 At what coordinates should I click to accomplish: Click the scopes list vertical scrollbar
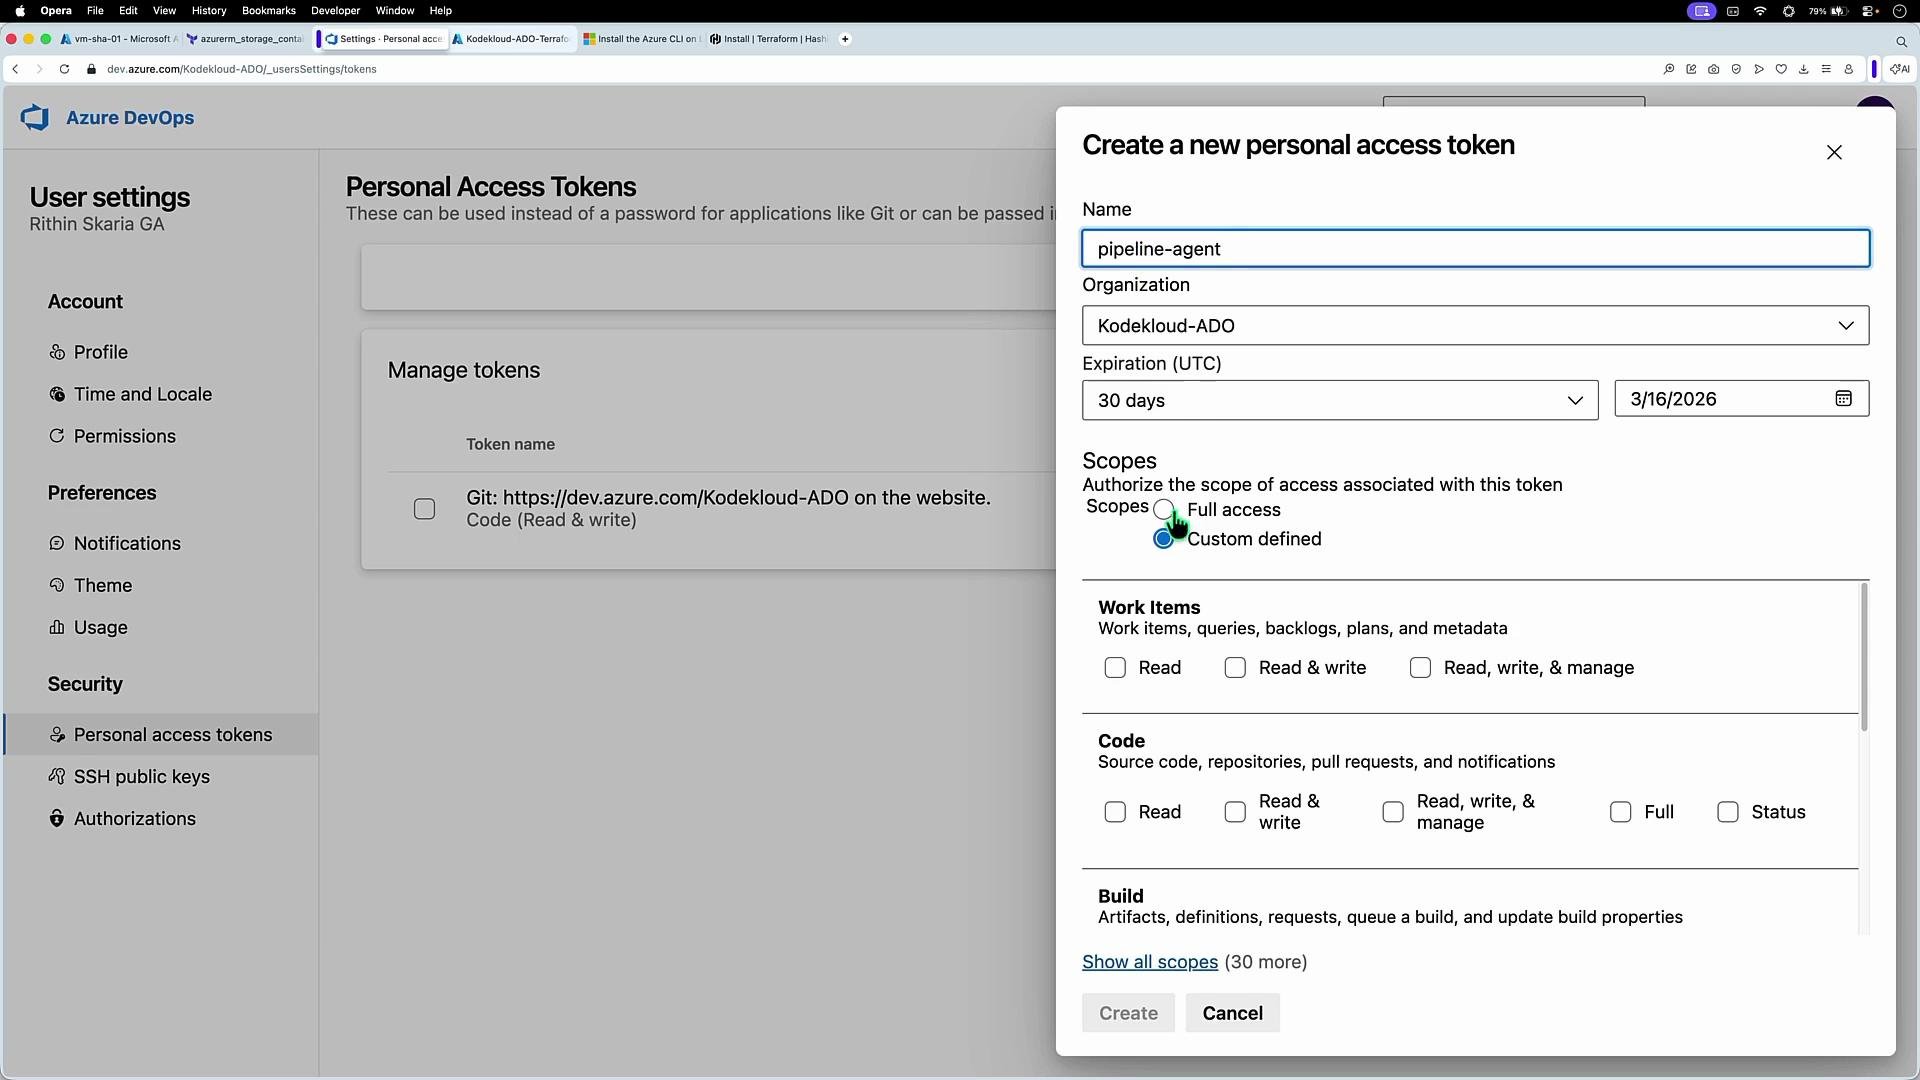(x=1864, y=658)
